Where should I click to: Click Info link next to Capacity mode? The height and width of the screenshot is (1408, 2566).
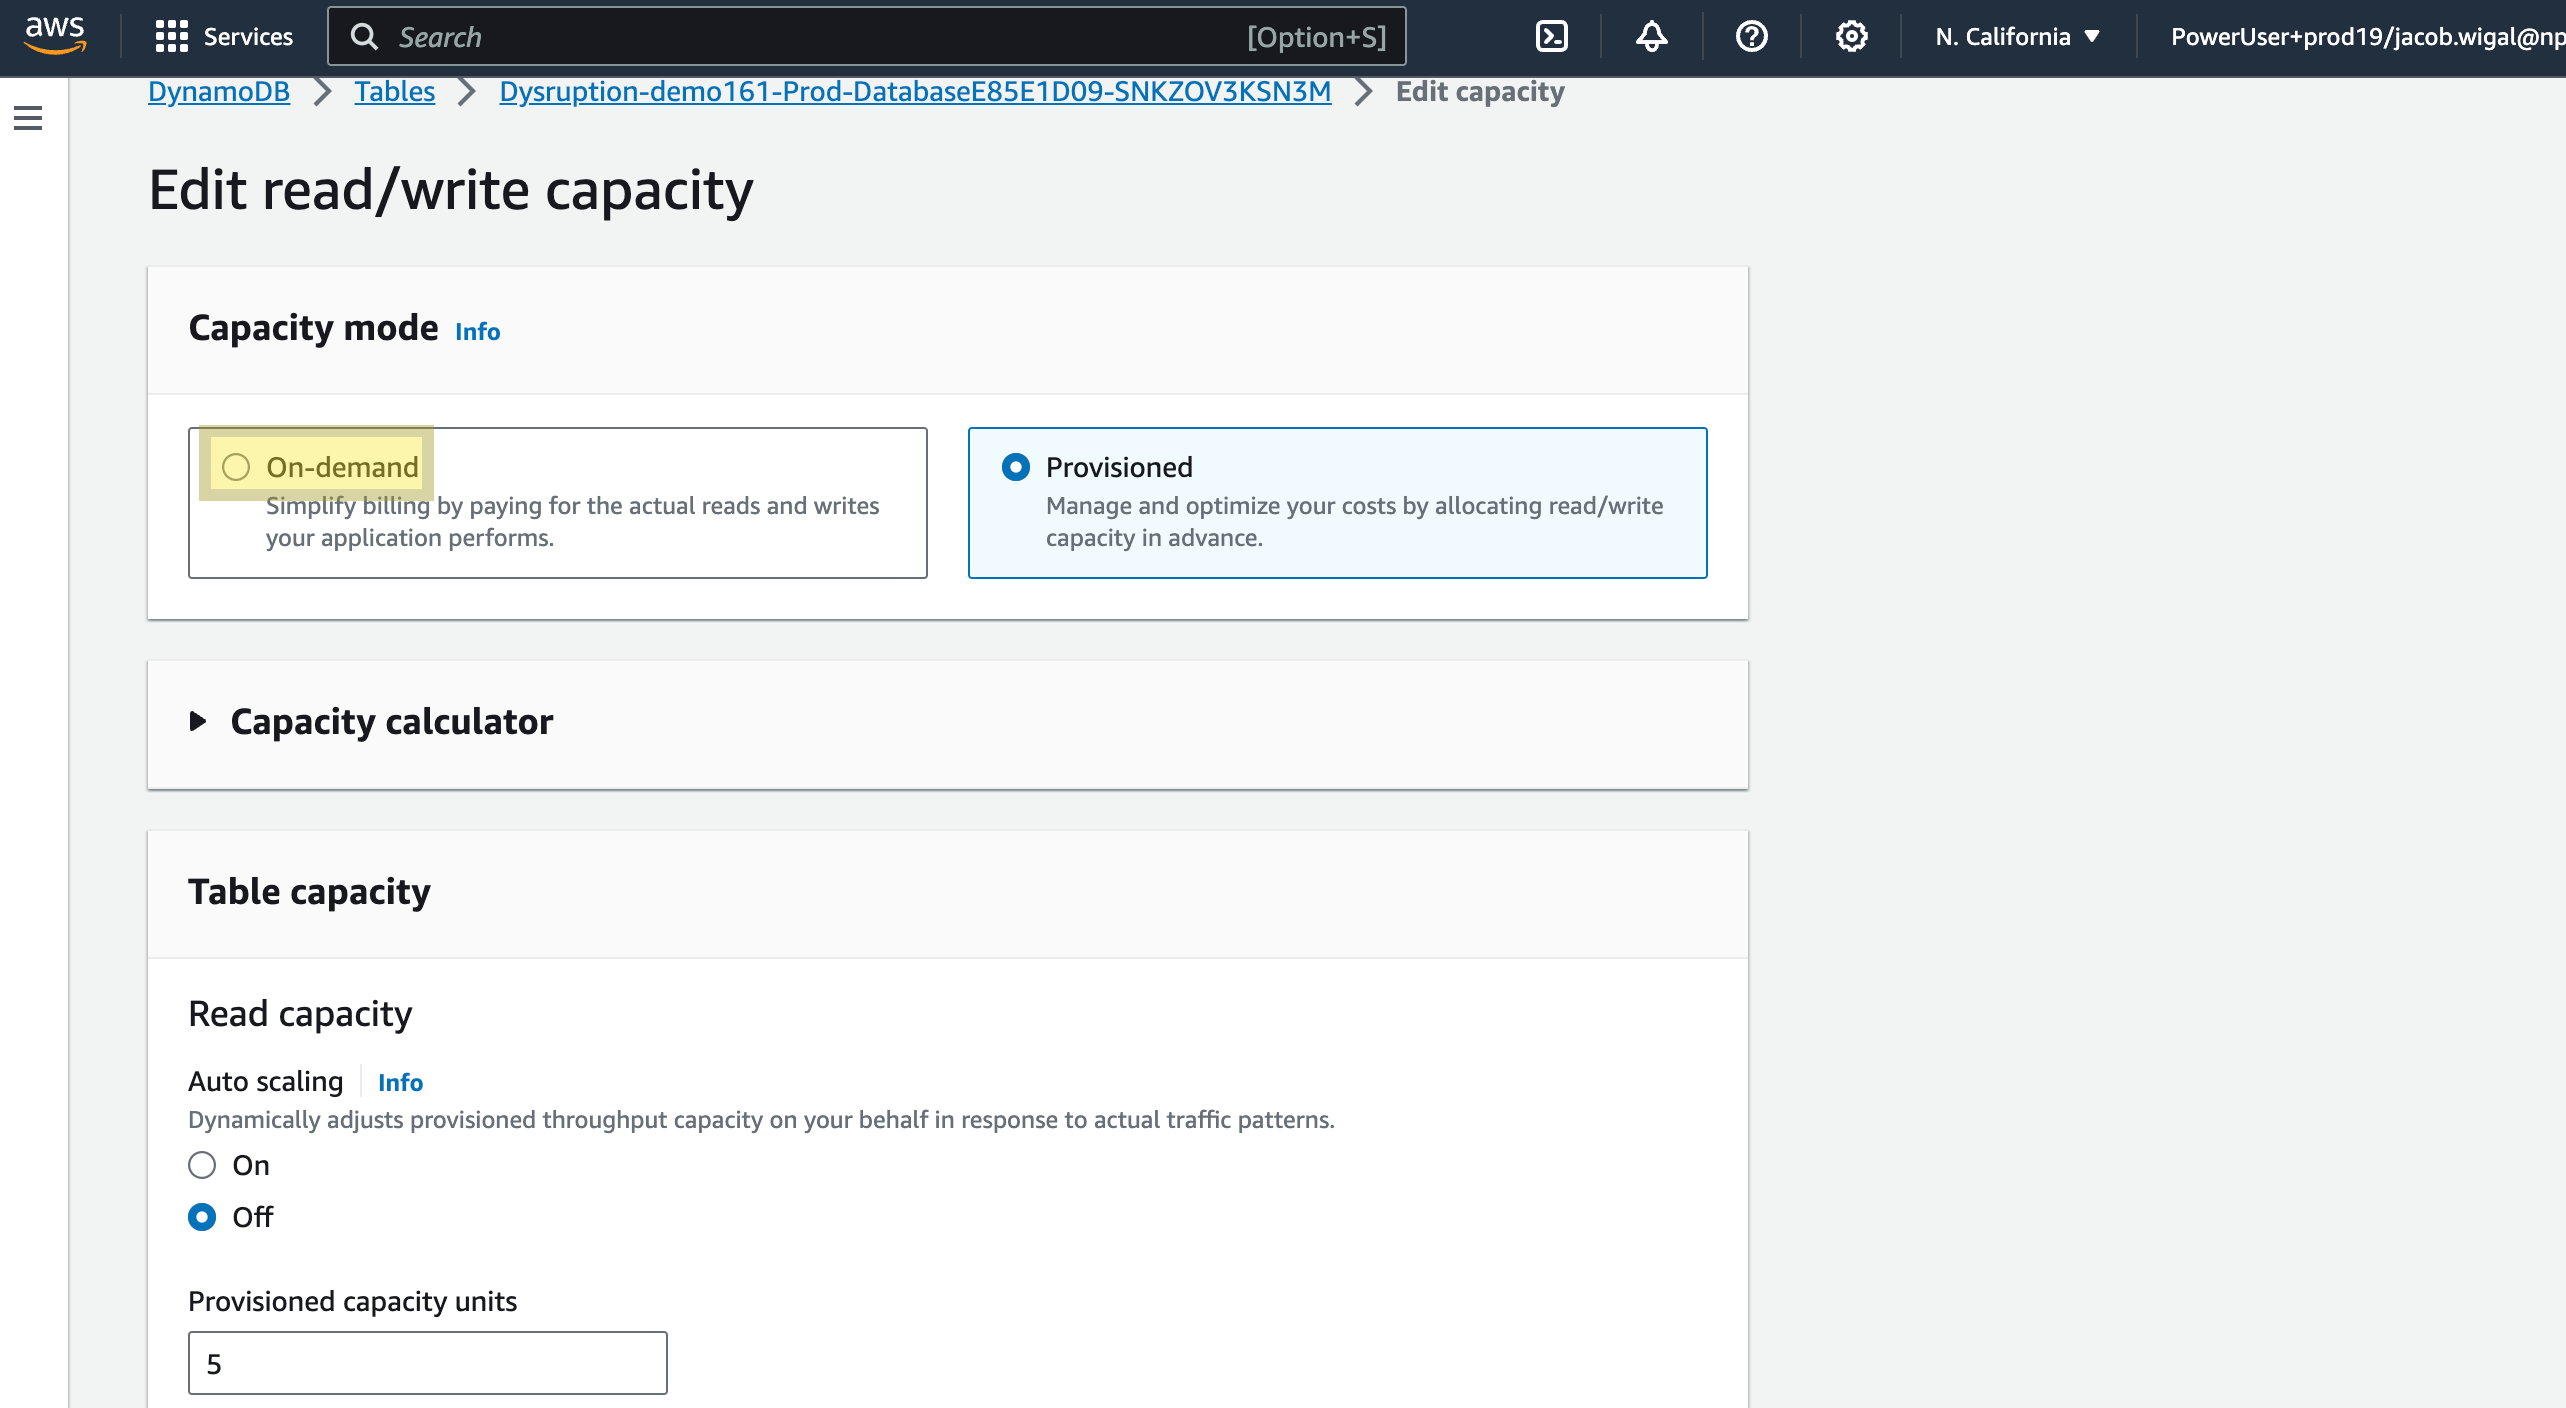coord(478,331)
